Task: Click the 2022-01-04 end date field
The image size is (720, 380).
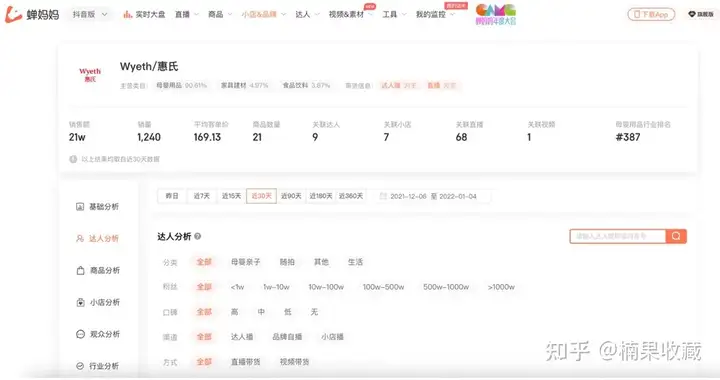Action: 458,196
